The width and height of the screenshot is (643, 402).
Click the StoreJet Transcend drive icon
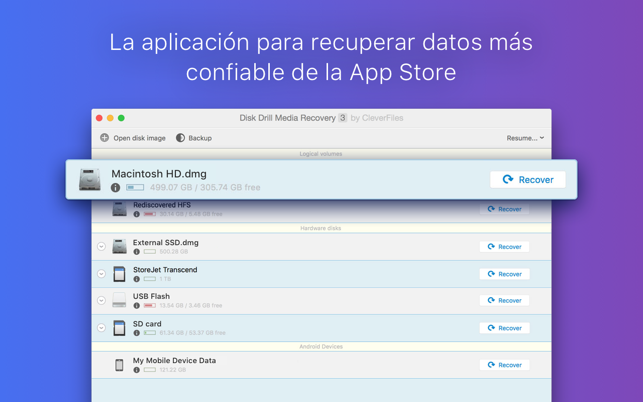coord(119,274)
